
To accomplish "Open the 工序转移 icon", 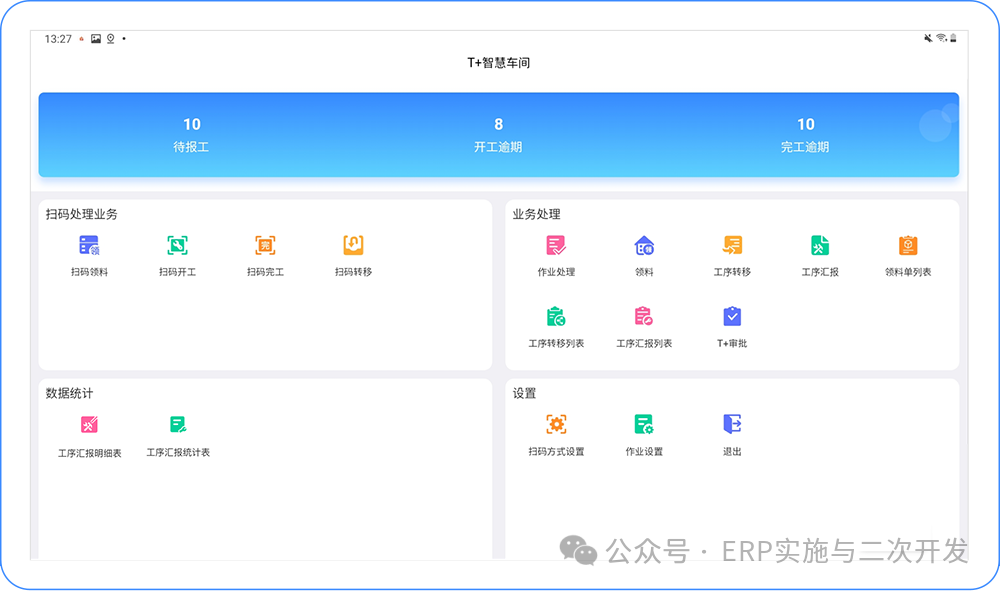I will click(732, 246).
